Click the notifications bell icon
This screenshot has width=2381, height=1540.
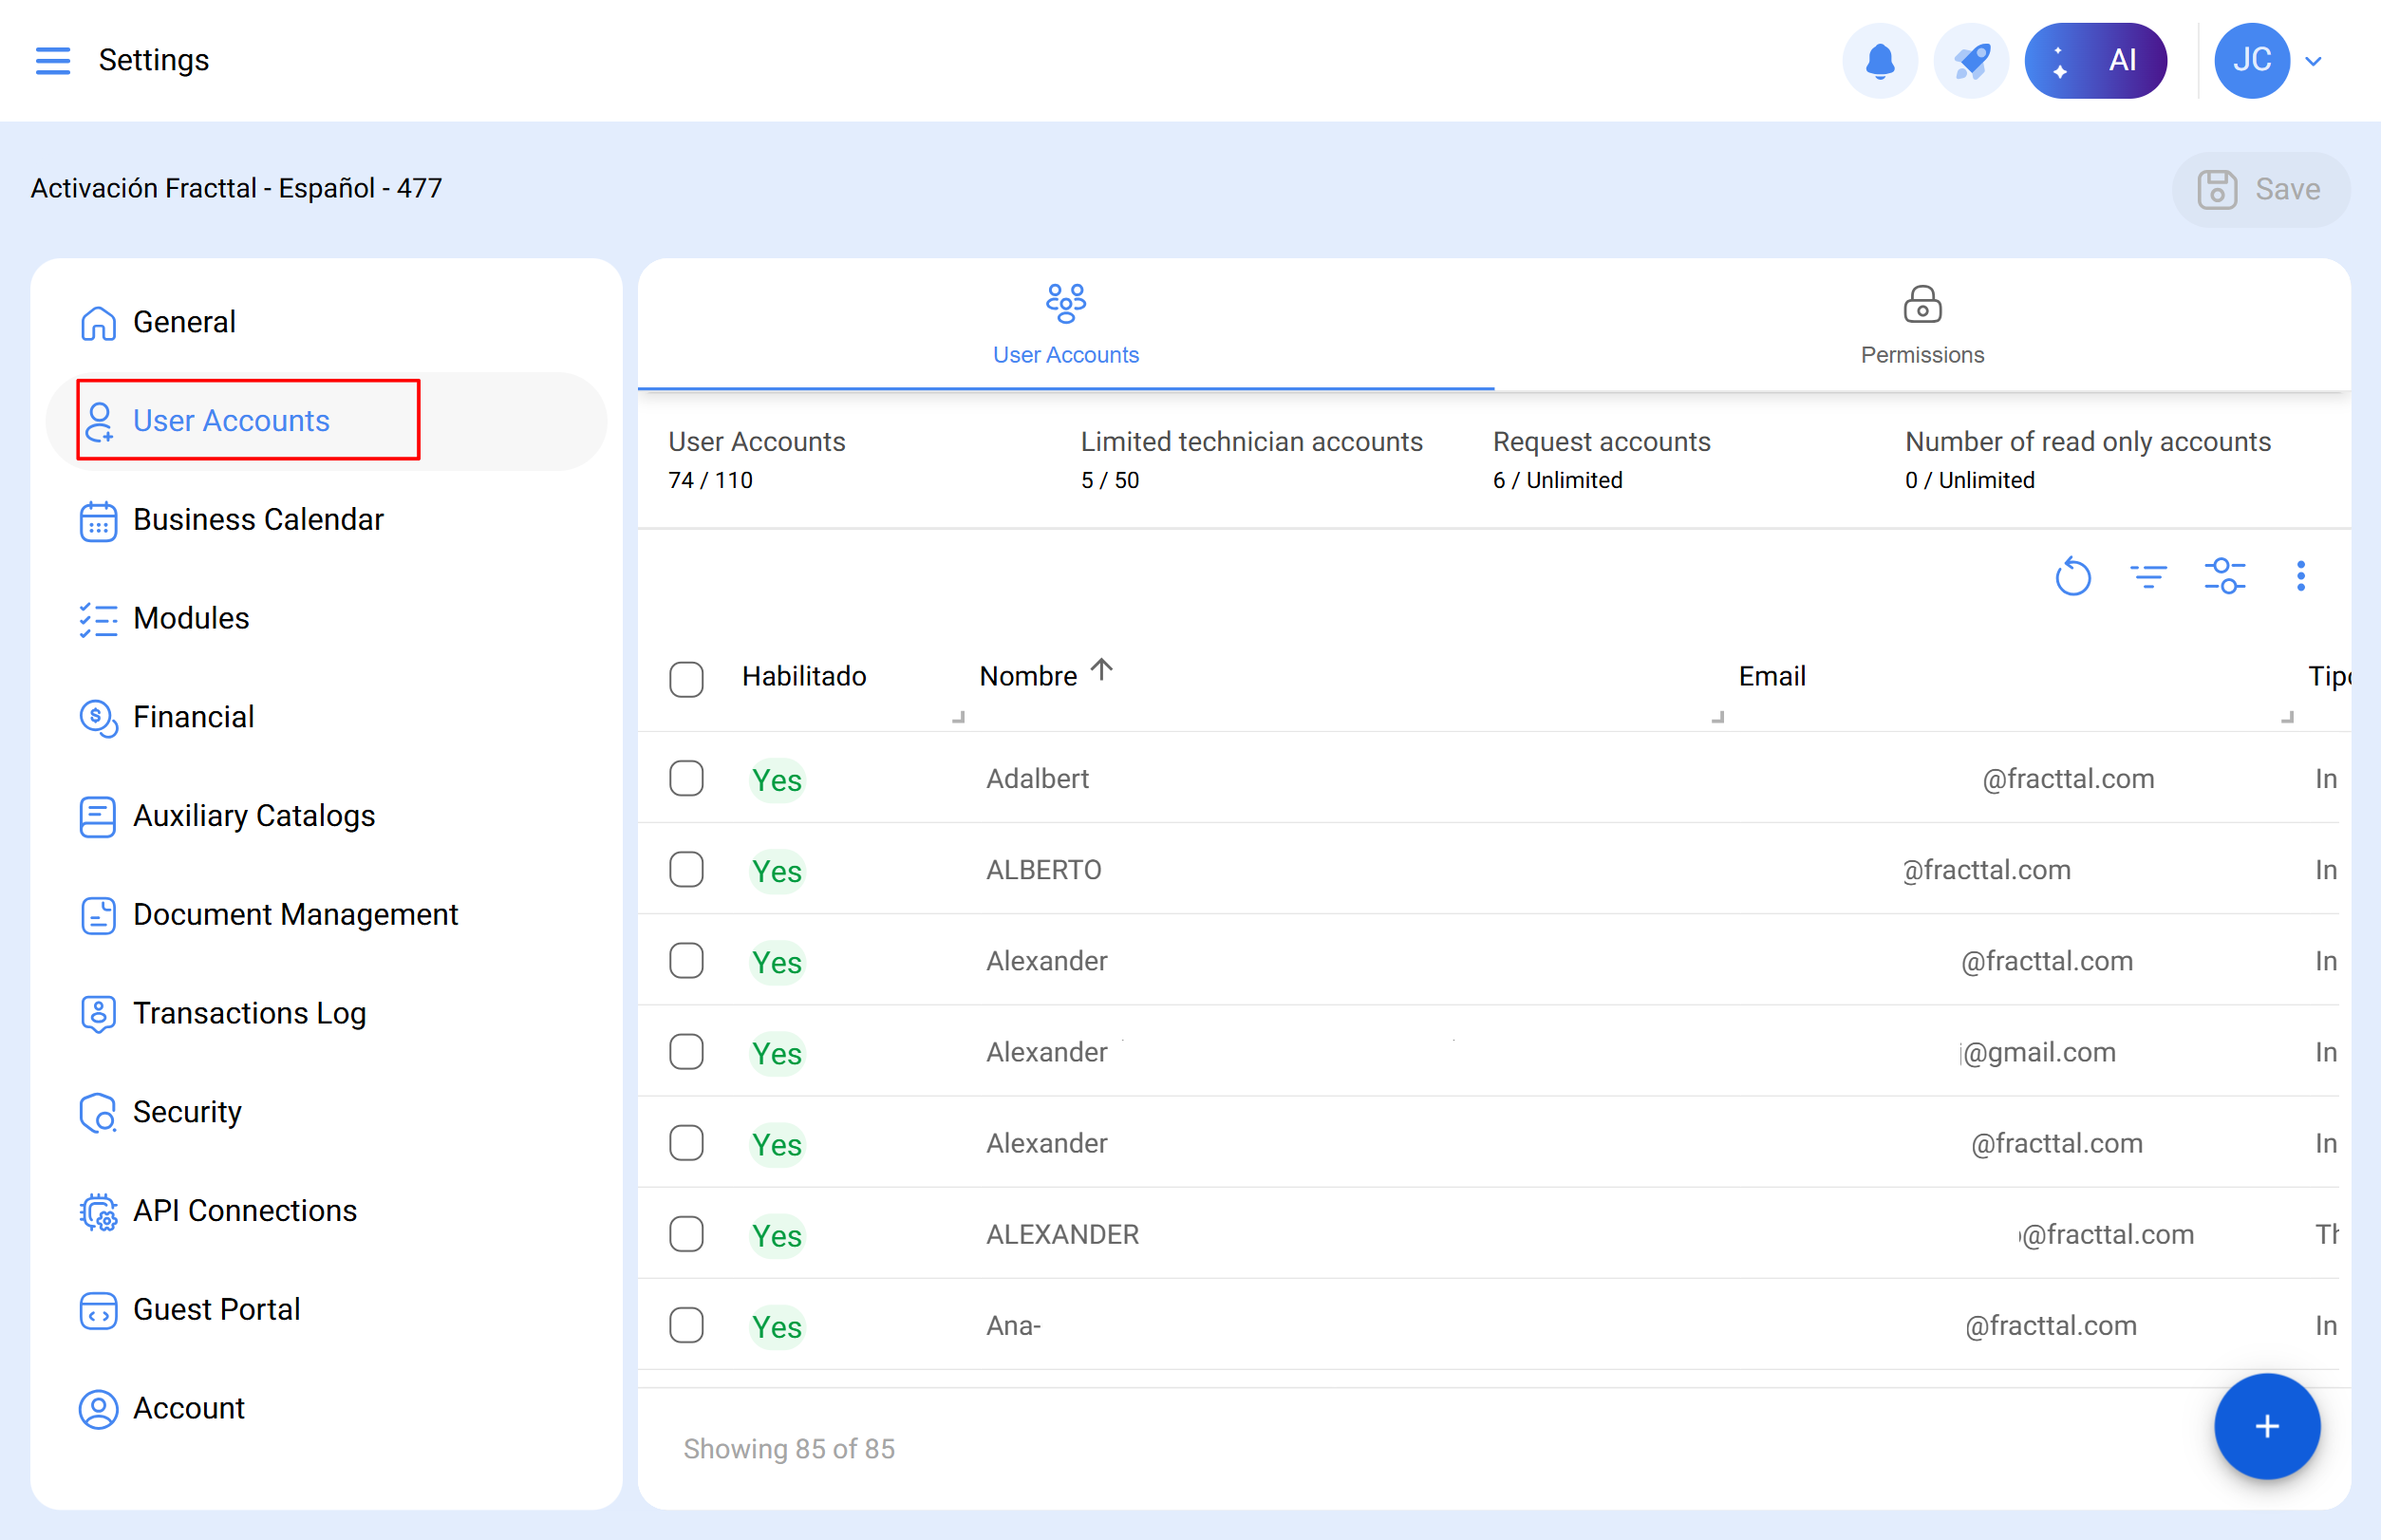click(1879, 60)
